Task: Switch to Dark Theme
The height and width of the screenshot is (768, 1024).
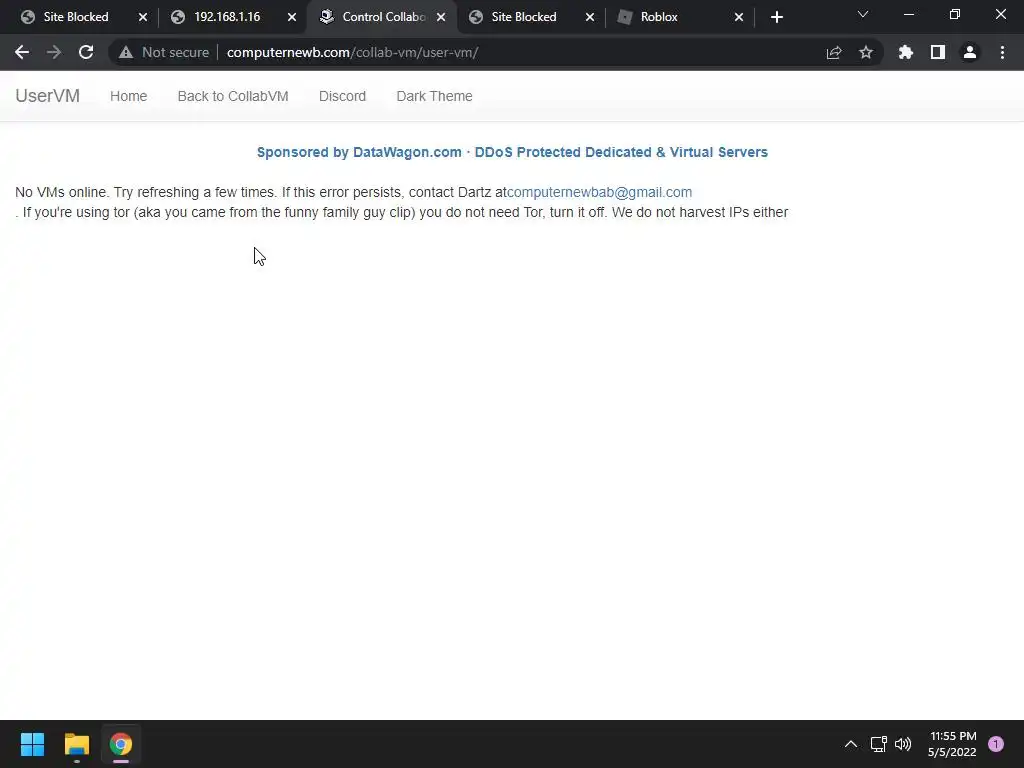Action: (x=434, y=96)
